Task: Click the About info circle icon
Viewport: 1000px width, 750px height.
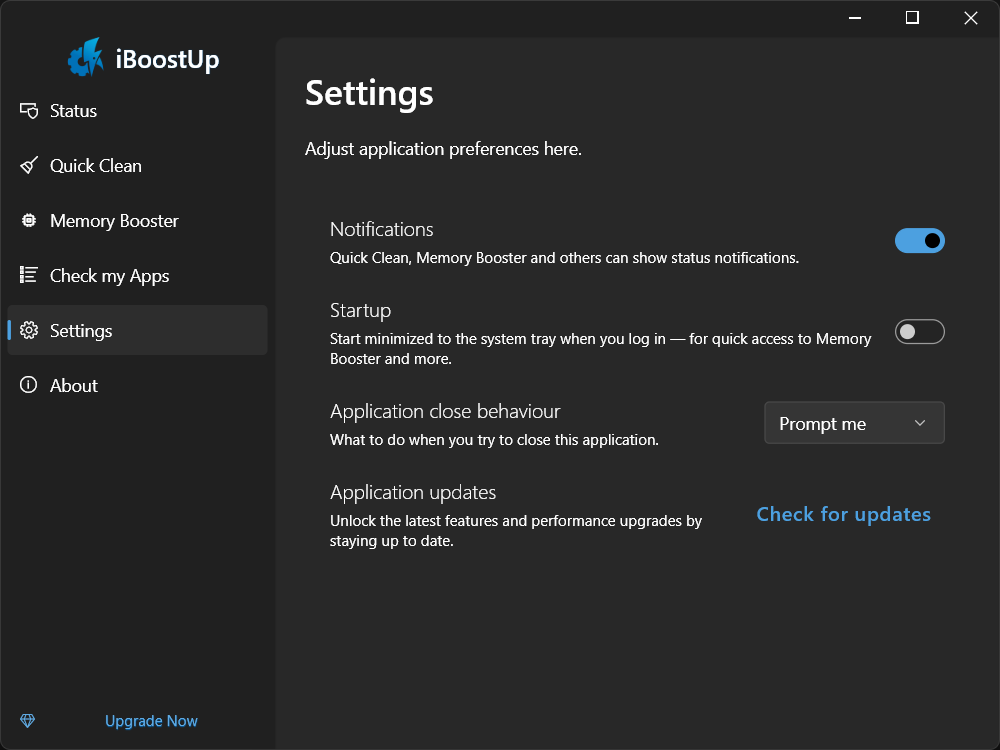Action: click(29, 385)
